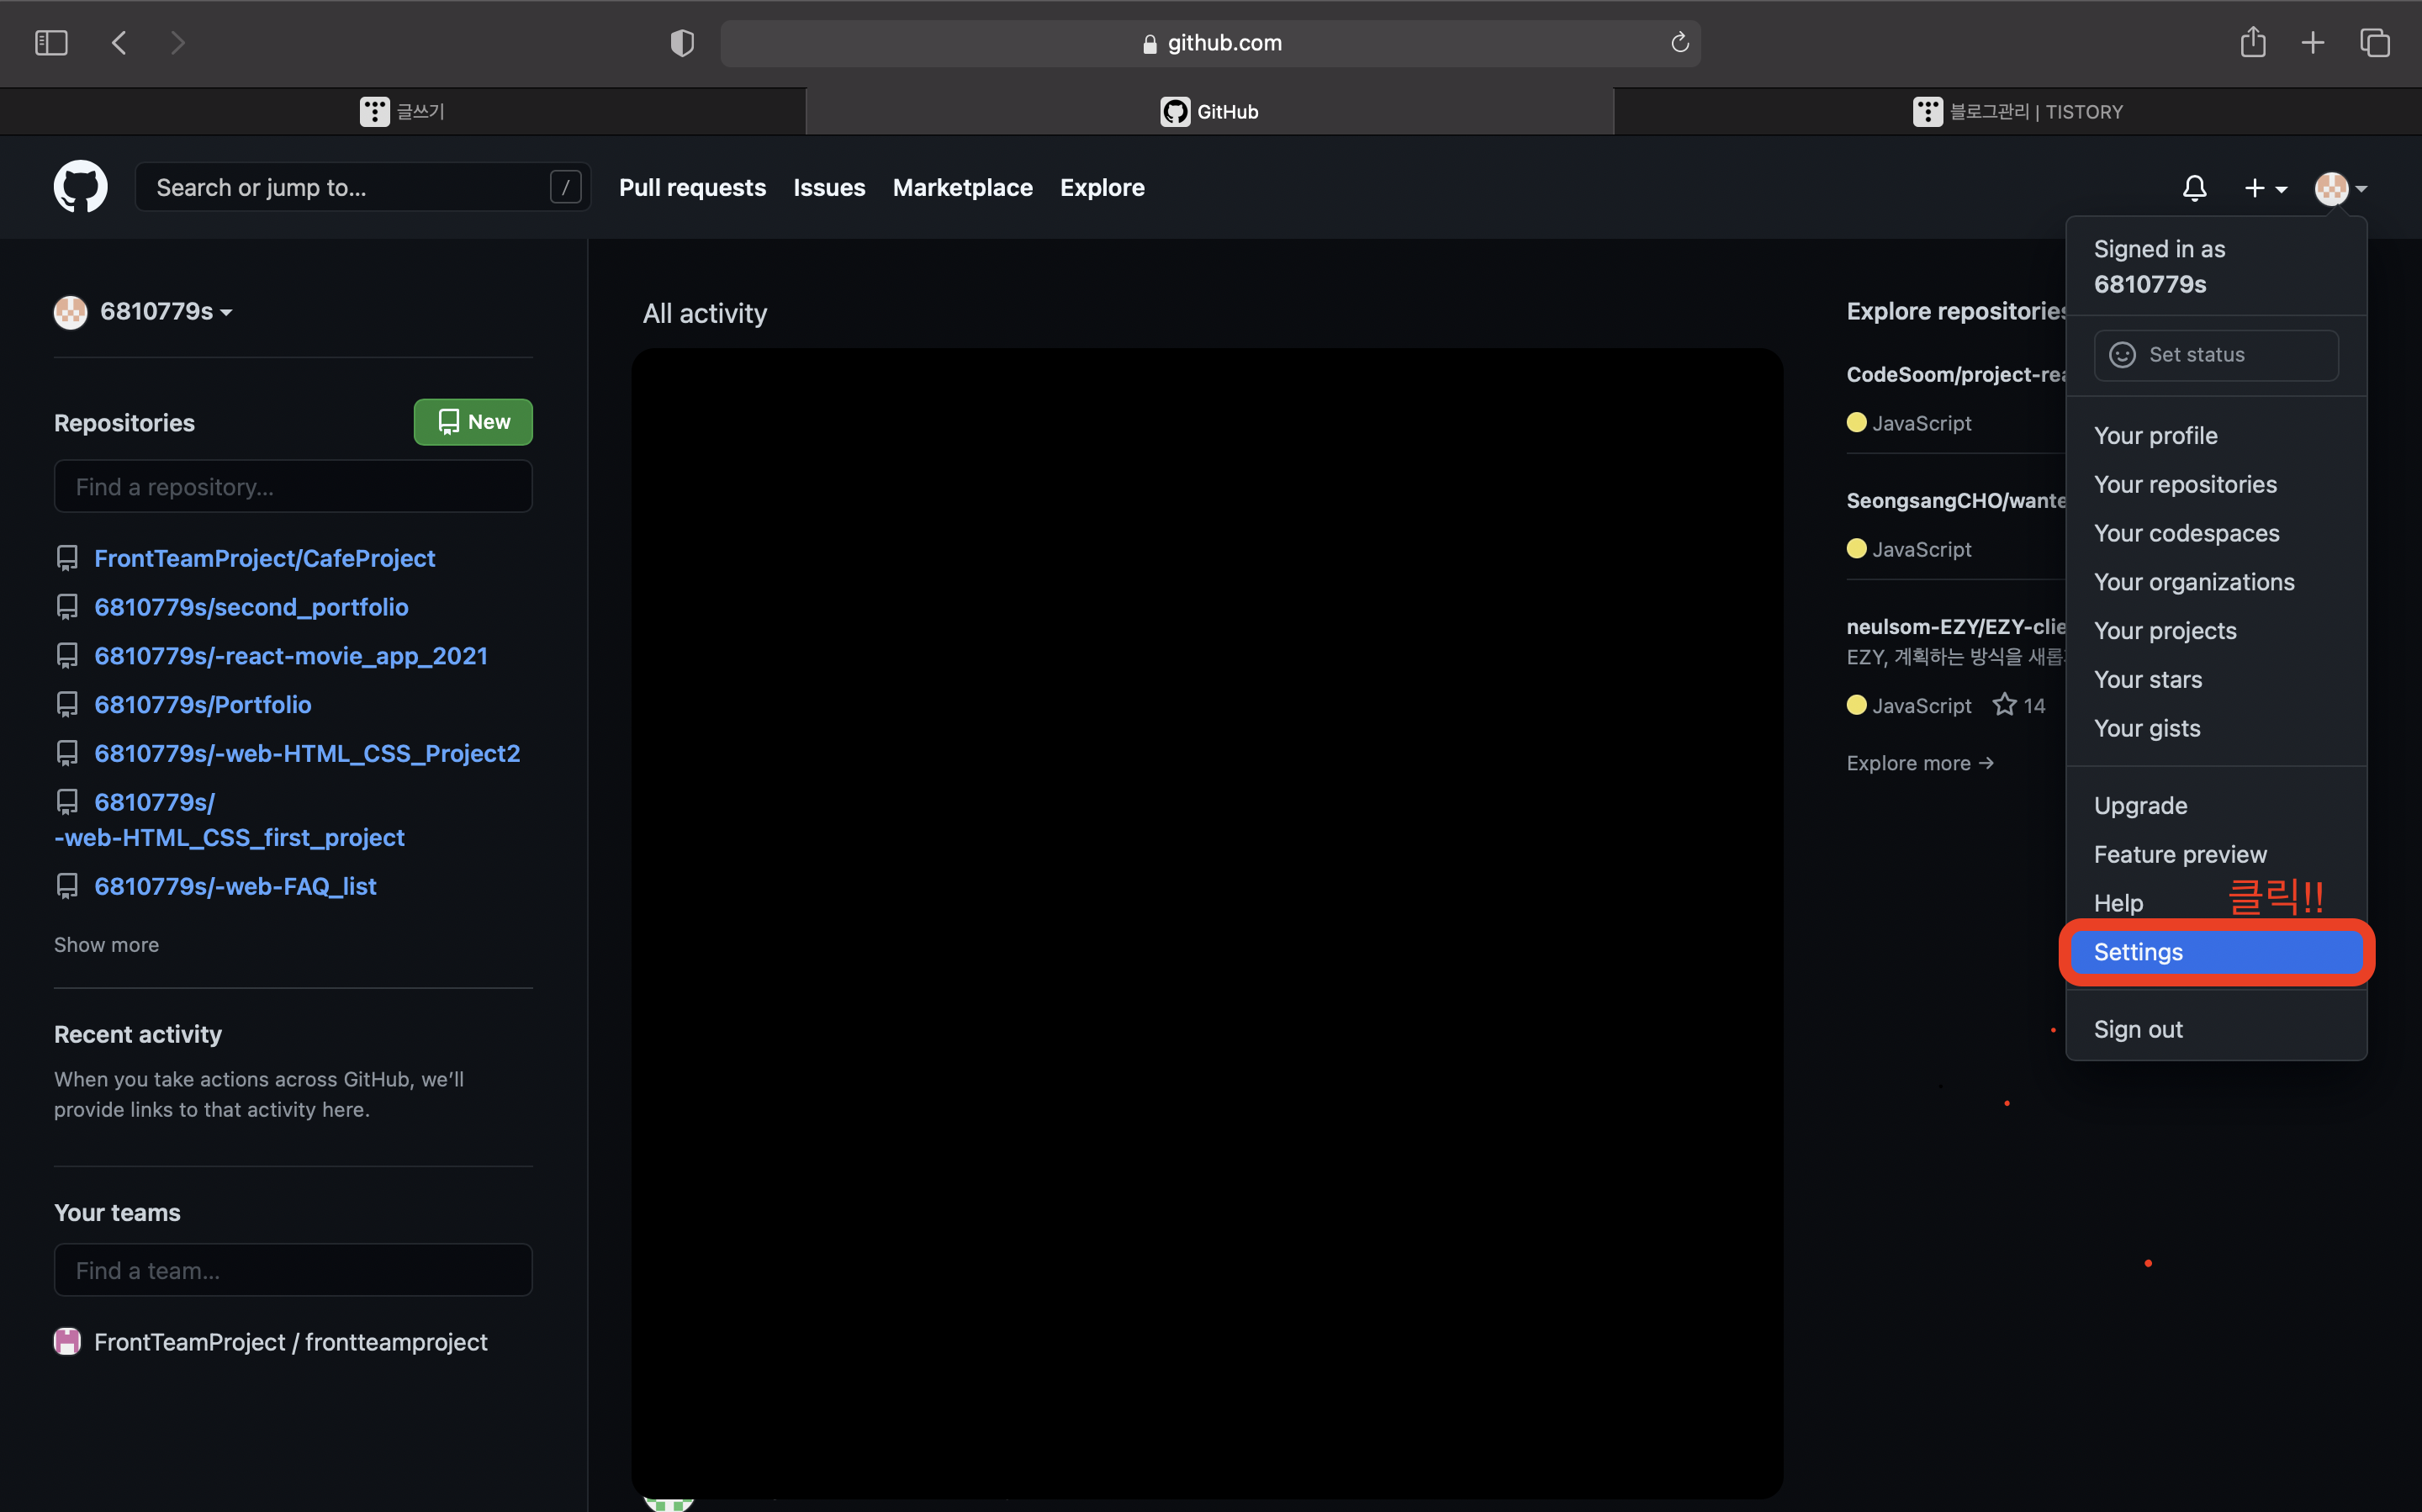2422x1512 pixels.
Task: Click the GitHub Octocat logo
Action: [80, 187]
